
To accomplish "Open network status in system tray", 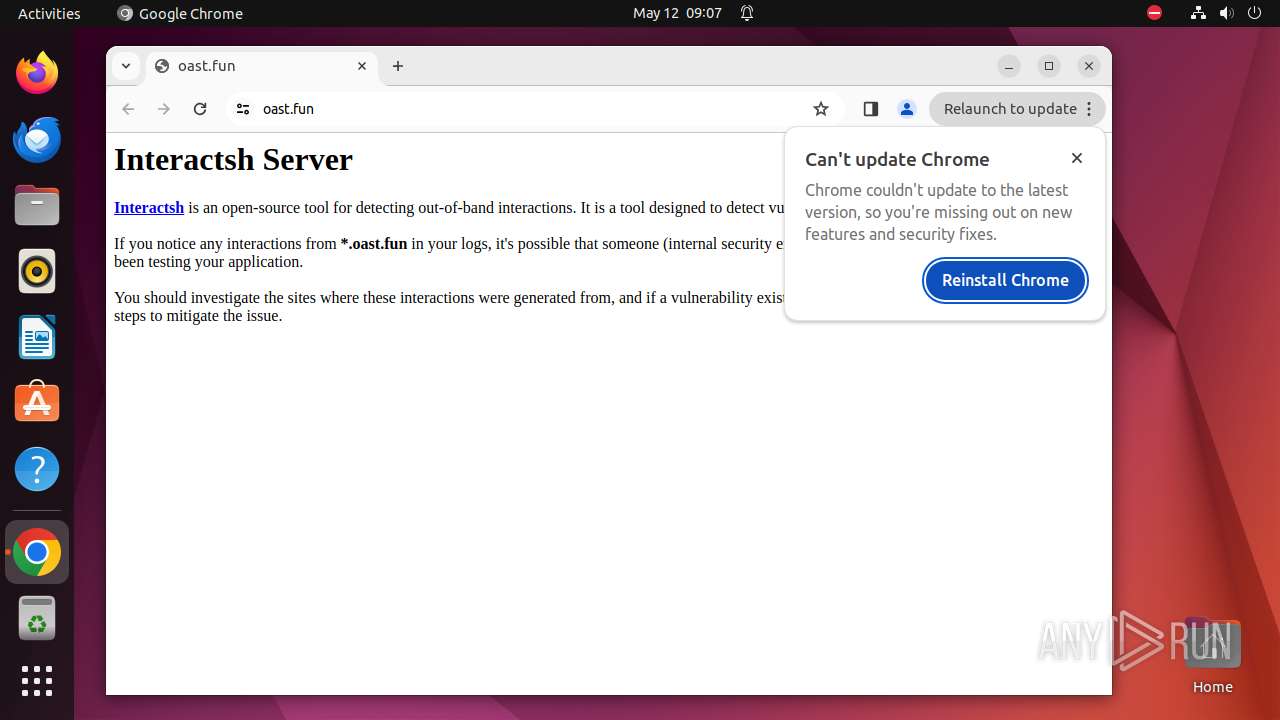I will [x=1198, y=13].
